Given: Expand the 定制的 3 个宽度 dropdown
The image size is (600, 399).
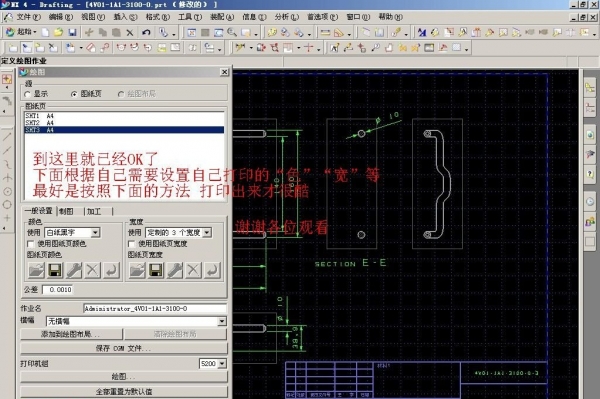Looking at the screenshot, I should 207,232.
